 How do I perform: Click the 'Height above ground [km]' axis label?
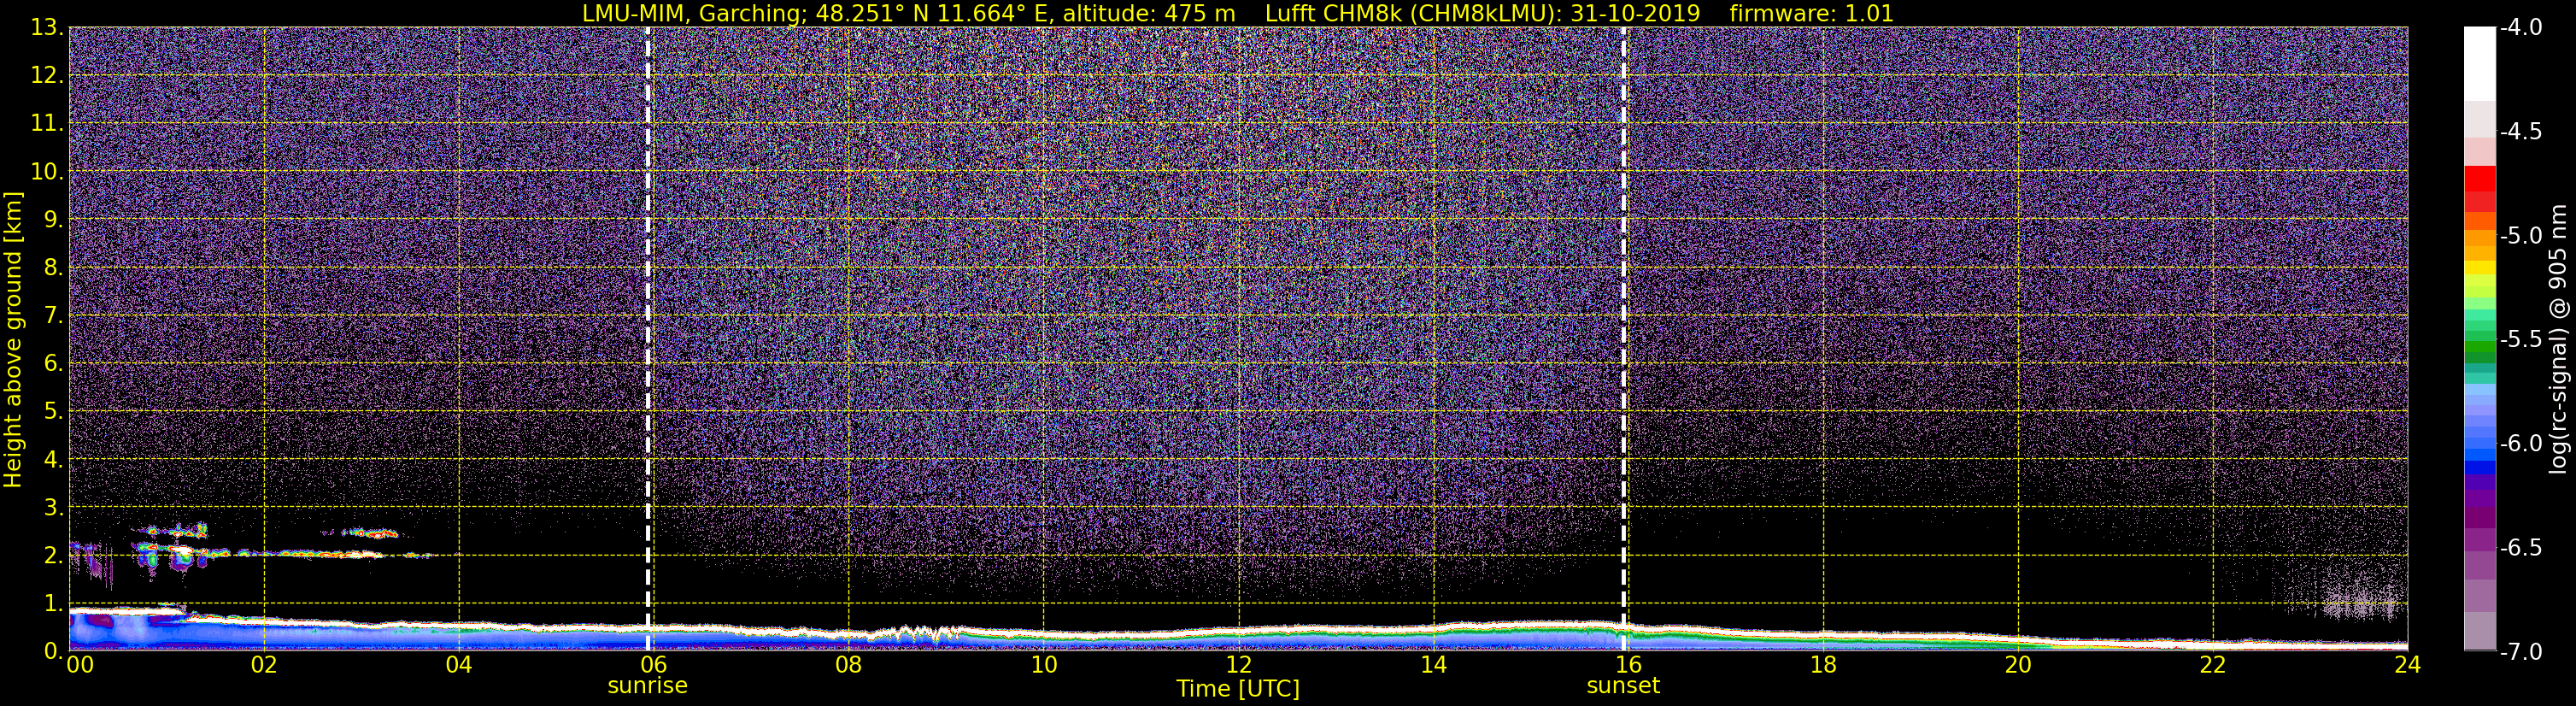click(x=13, y=340)
